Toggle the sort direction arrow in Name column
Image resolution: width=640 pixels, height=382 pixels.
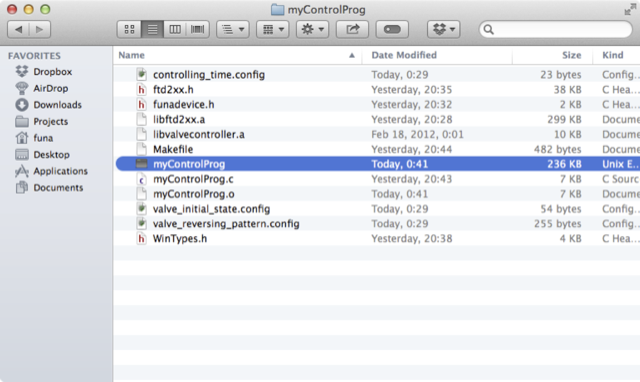(x=352, y=56)
